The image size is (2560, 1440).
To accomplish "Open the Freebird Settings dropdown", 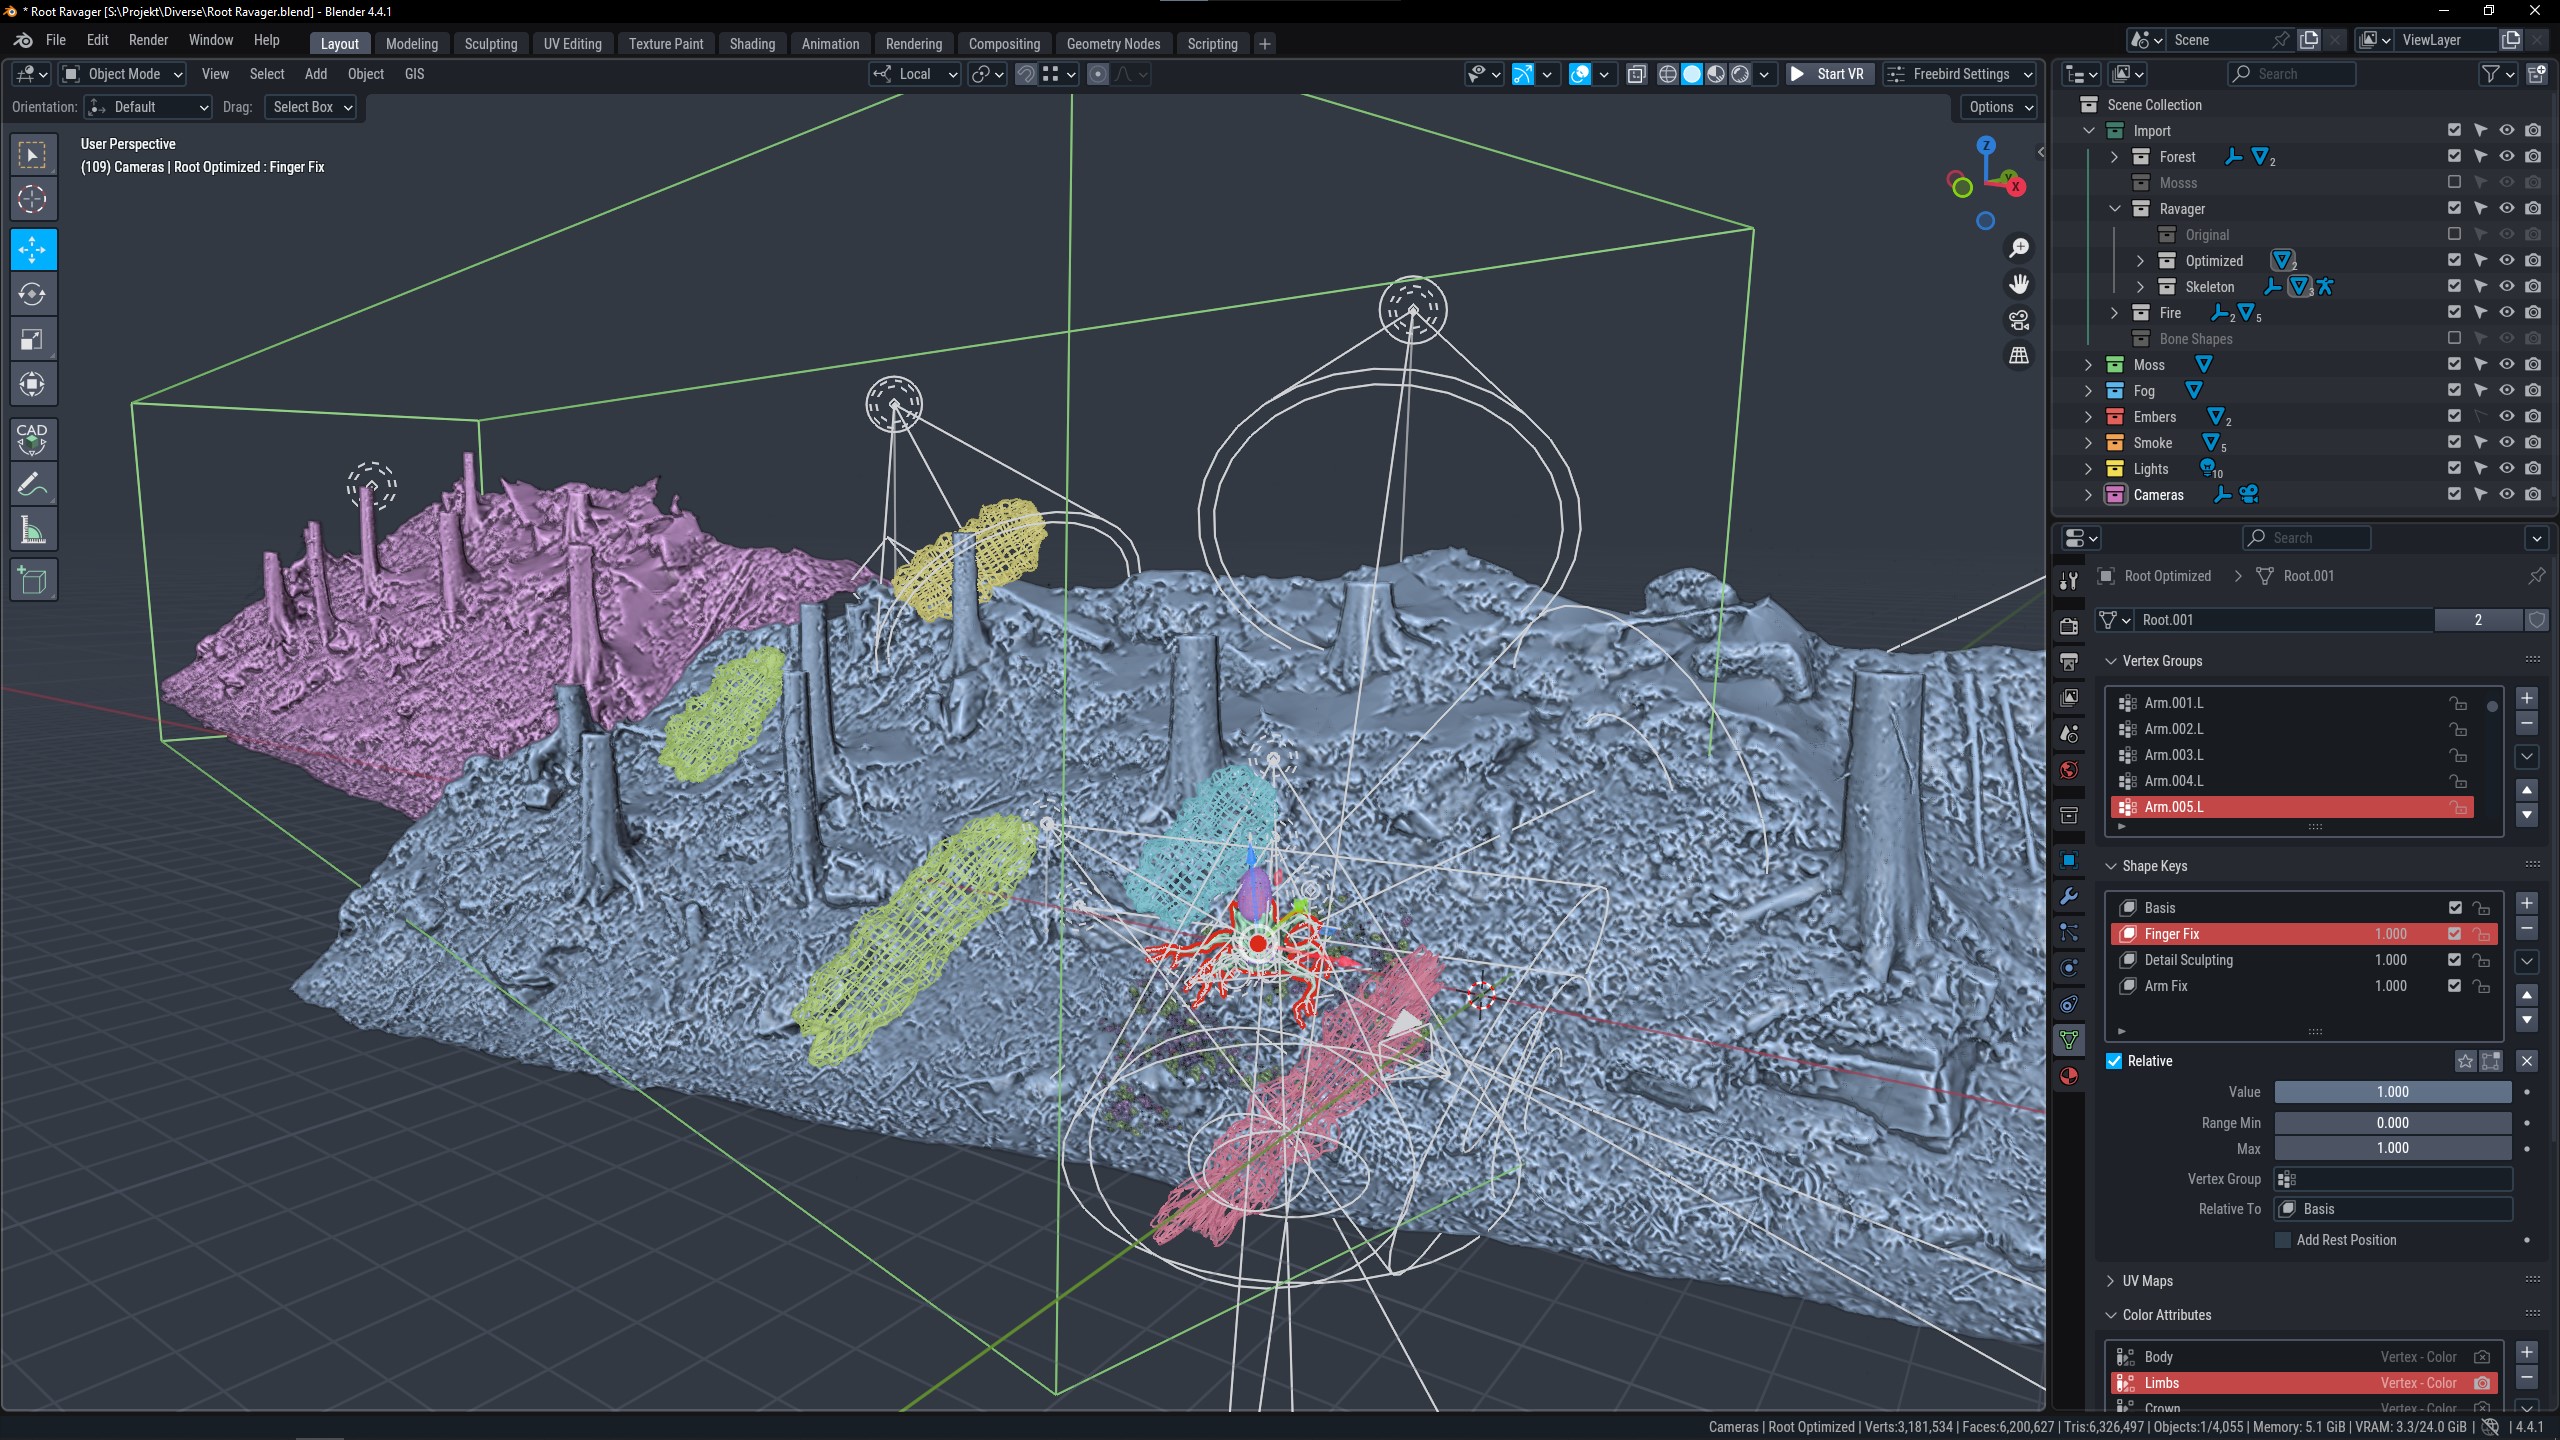I will tap(1959, 74).
